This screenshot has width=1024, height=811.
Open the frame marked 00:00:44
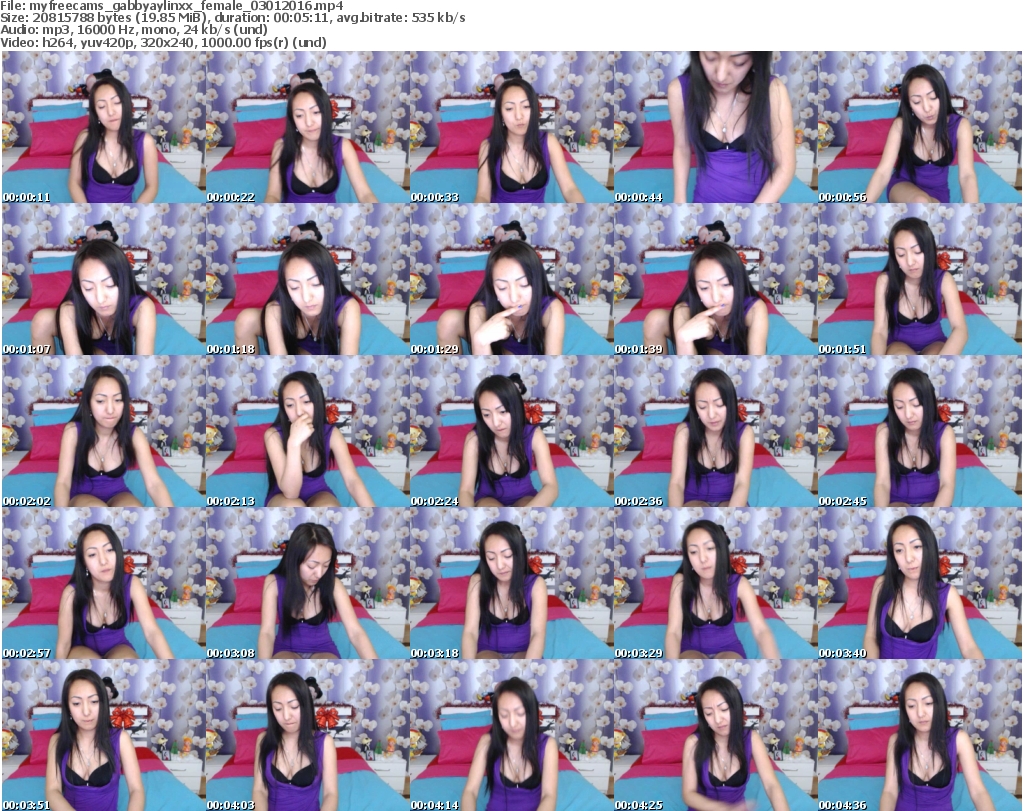715,127
